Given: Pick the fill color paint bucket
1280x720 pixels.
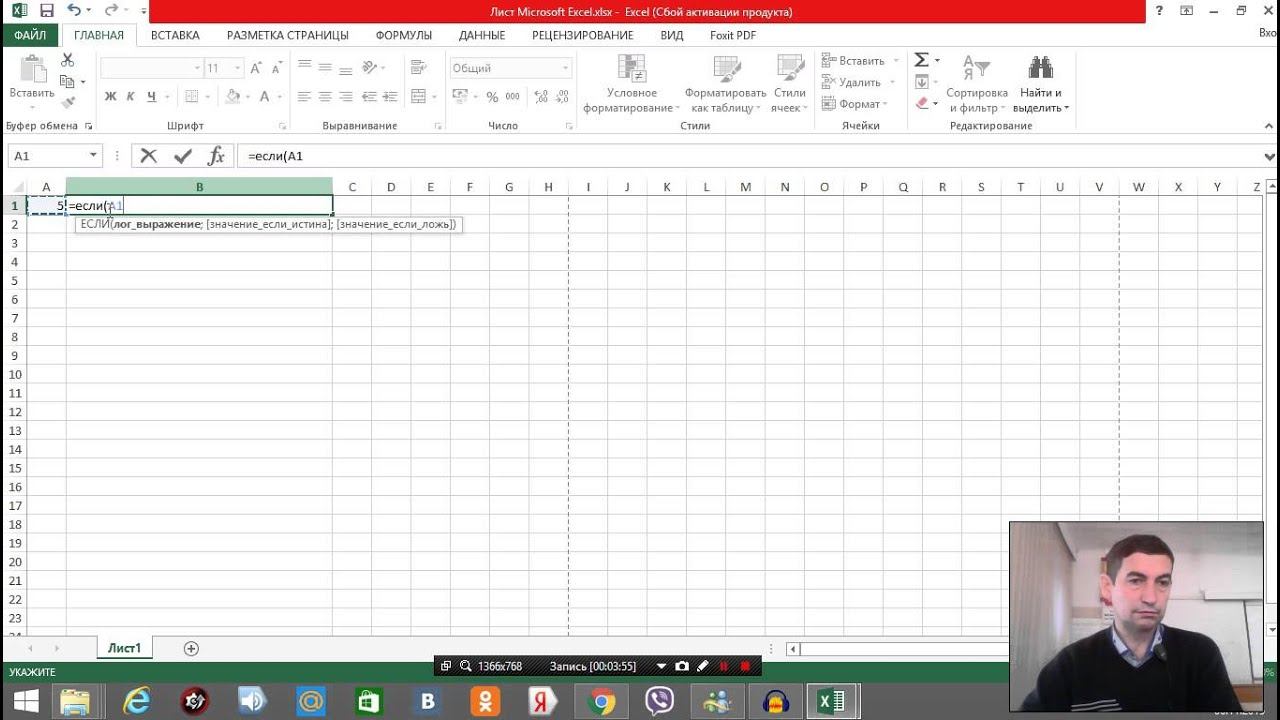Looking at the screenshot, I should tap(232, 97).
